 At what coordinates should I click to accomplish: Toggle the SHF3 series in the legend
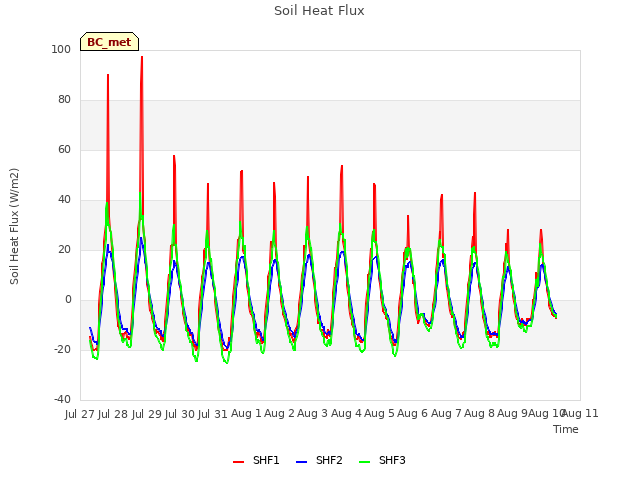click(x=382, y=460)
